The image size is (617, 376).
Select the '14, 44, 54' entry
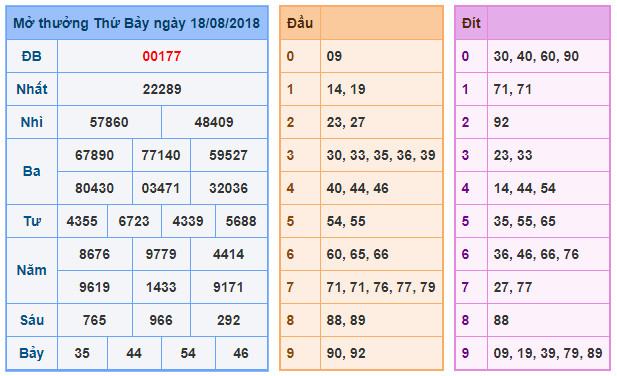[x=525, y=188]
